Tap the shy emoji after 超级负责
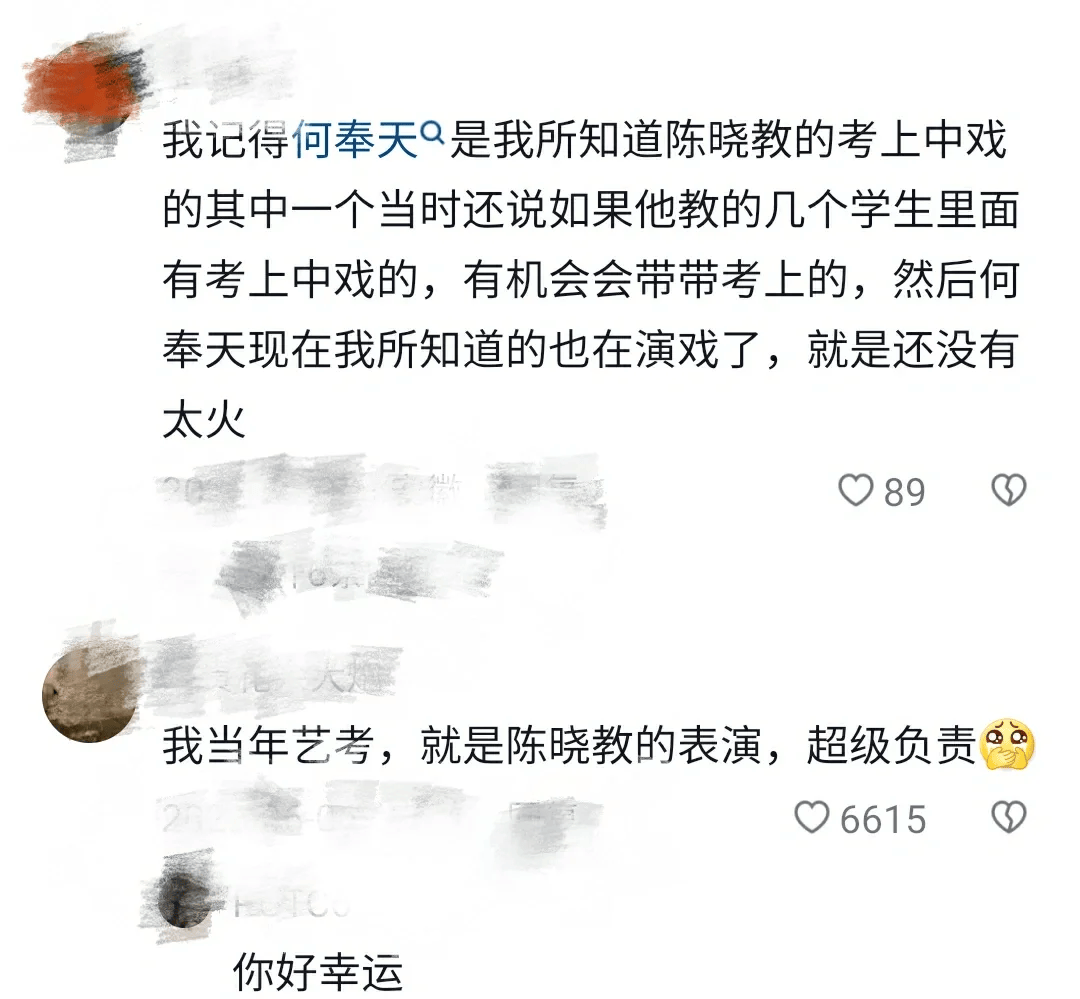1080x999 pixels. (x=1007, y=745)
